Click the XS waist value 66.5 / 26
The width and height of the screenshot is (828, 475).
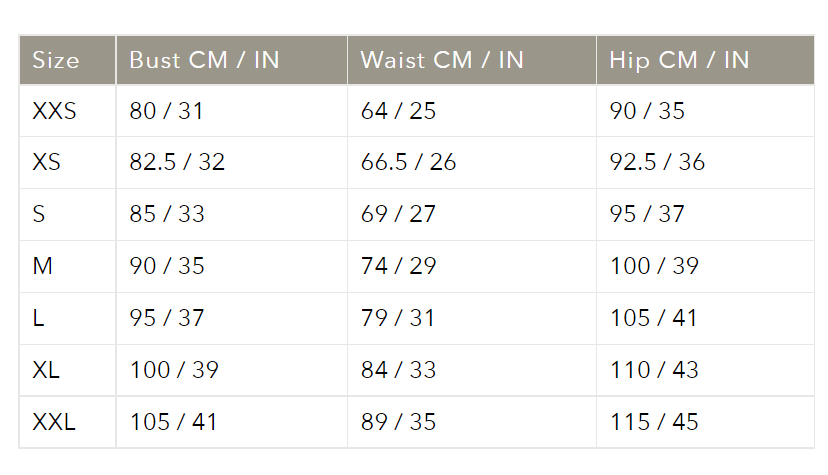click(408, 162)
